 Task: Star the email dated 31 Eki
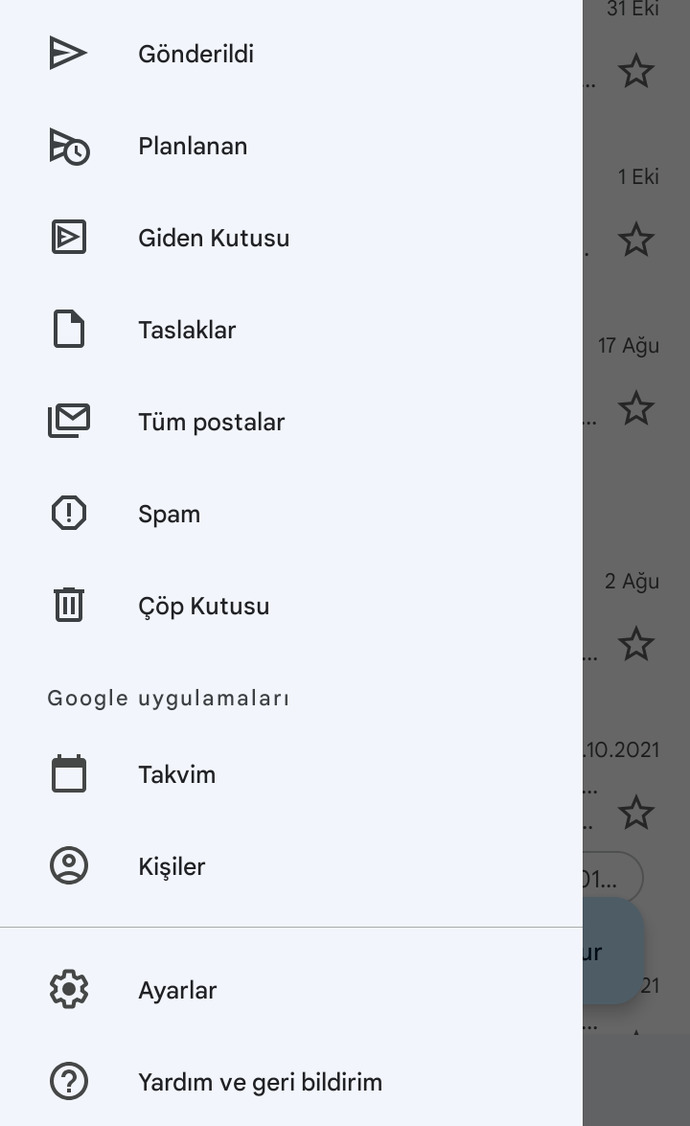(x=636, y=70)
